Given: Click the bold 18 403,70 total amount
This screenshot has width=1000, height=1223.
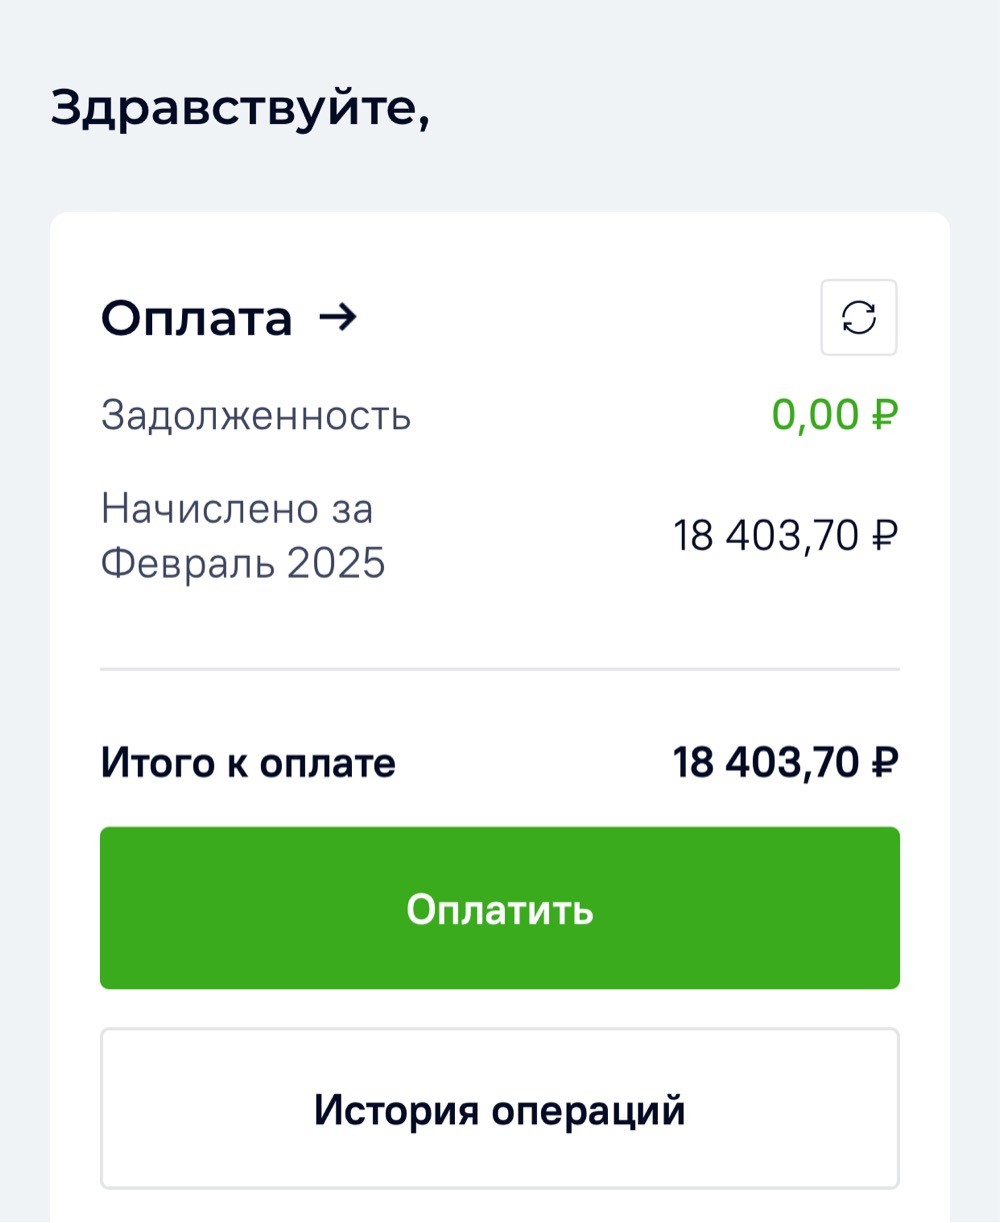Looking at the screenshot, I should coord(766,763).
